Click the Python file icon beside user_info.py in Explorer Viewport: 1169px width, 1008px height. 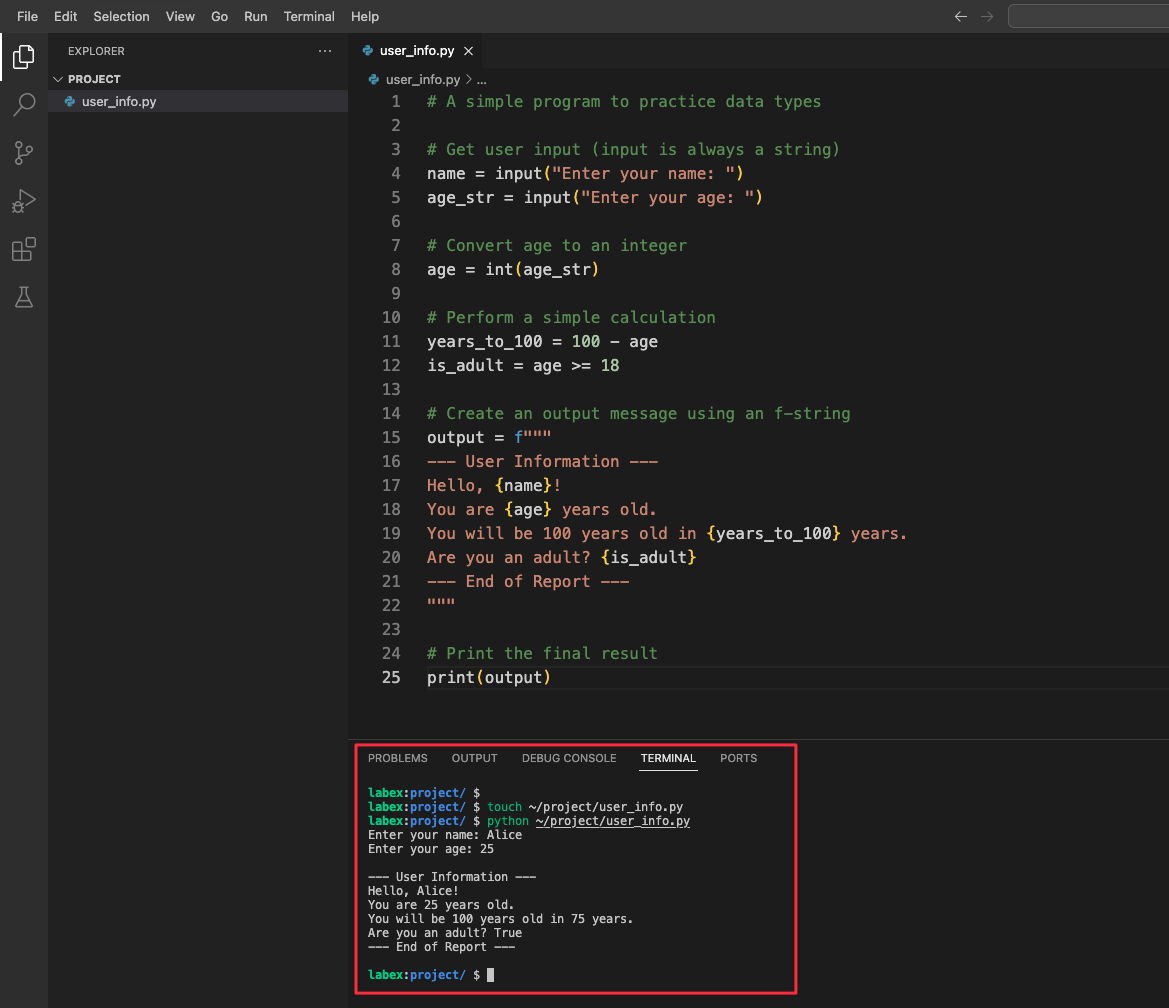pyautogui.click(x=70, y=101)
